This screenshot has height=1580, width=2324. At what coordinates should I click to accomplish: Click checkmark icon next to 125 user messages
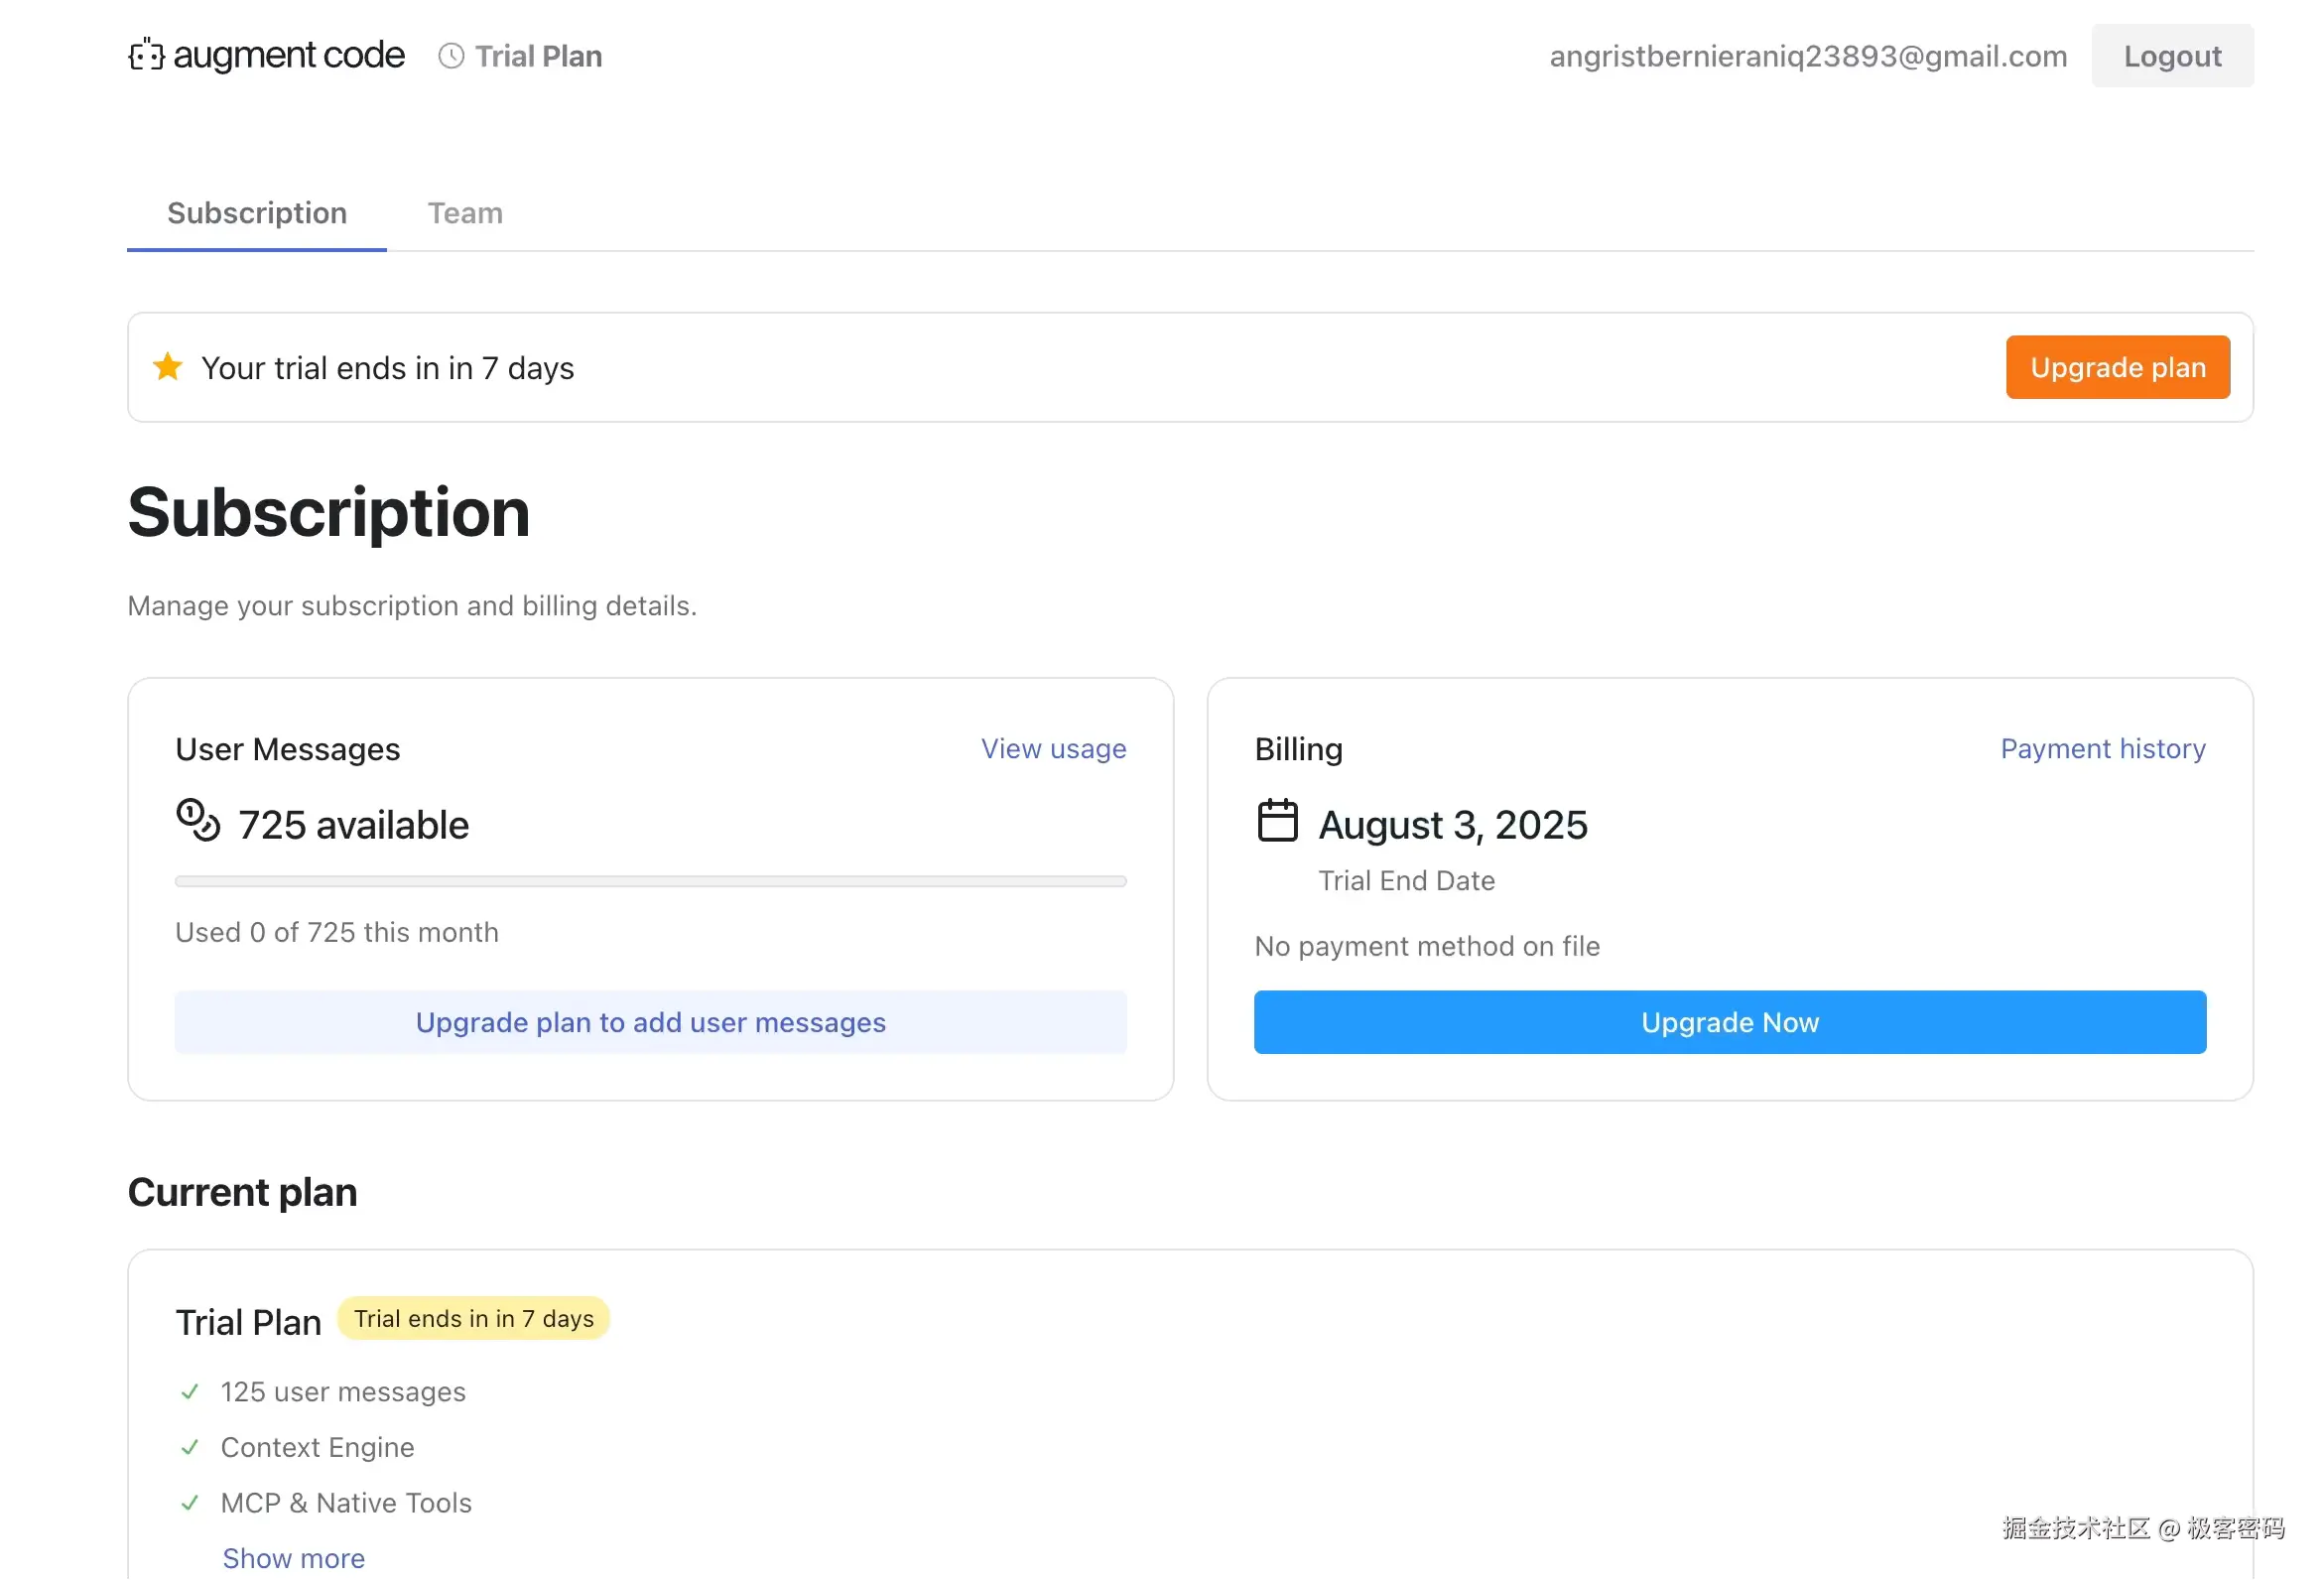pos(190,1392)
